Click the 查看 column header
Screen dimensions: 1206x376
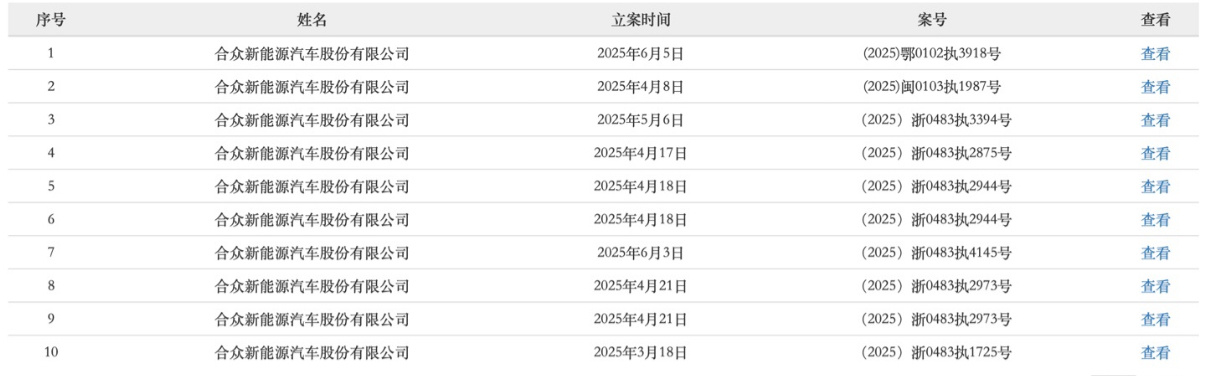pyautogui.click(x=1155, y=20)
